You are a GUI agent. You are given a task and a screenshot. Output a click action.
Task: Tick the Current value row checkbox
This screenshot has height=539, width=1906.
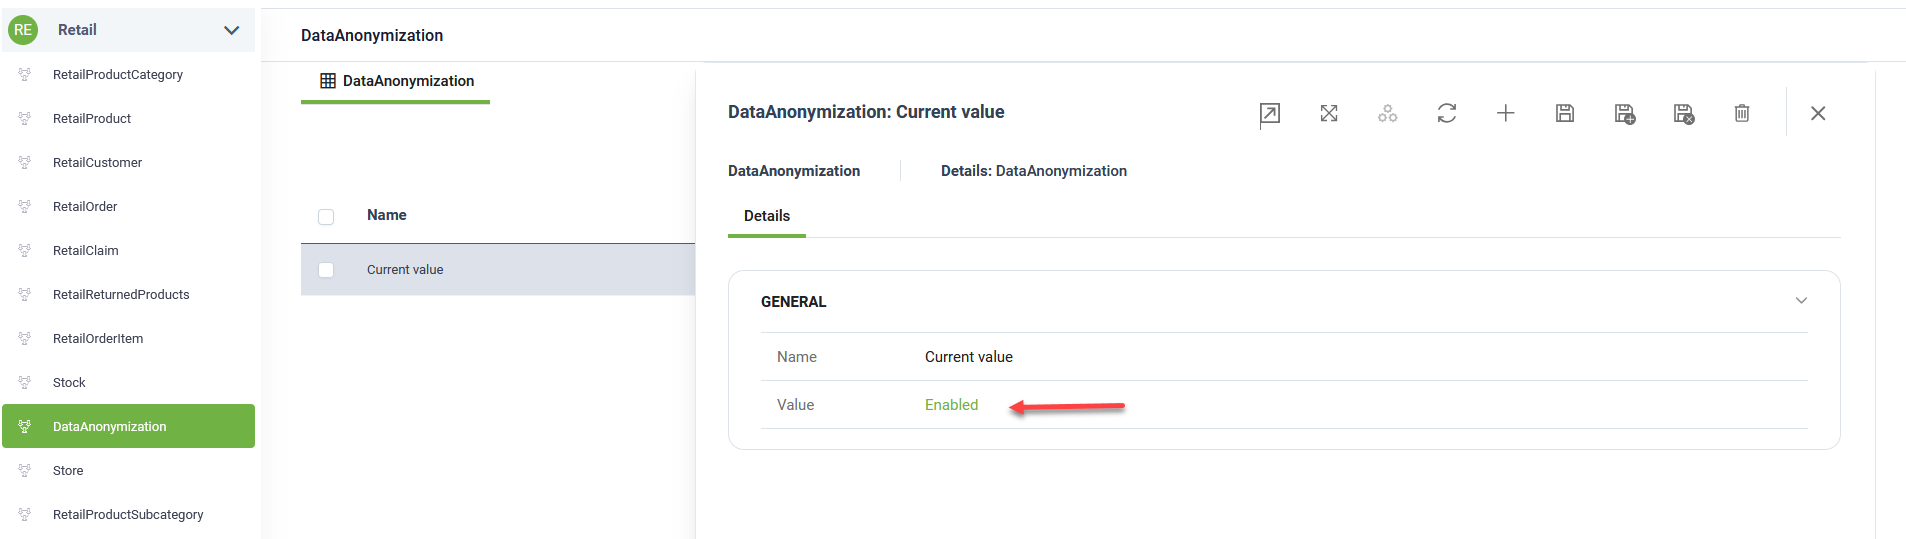coord(326,270)
